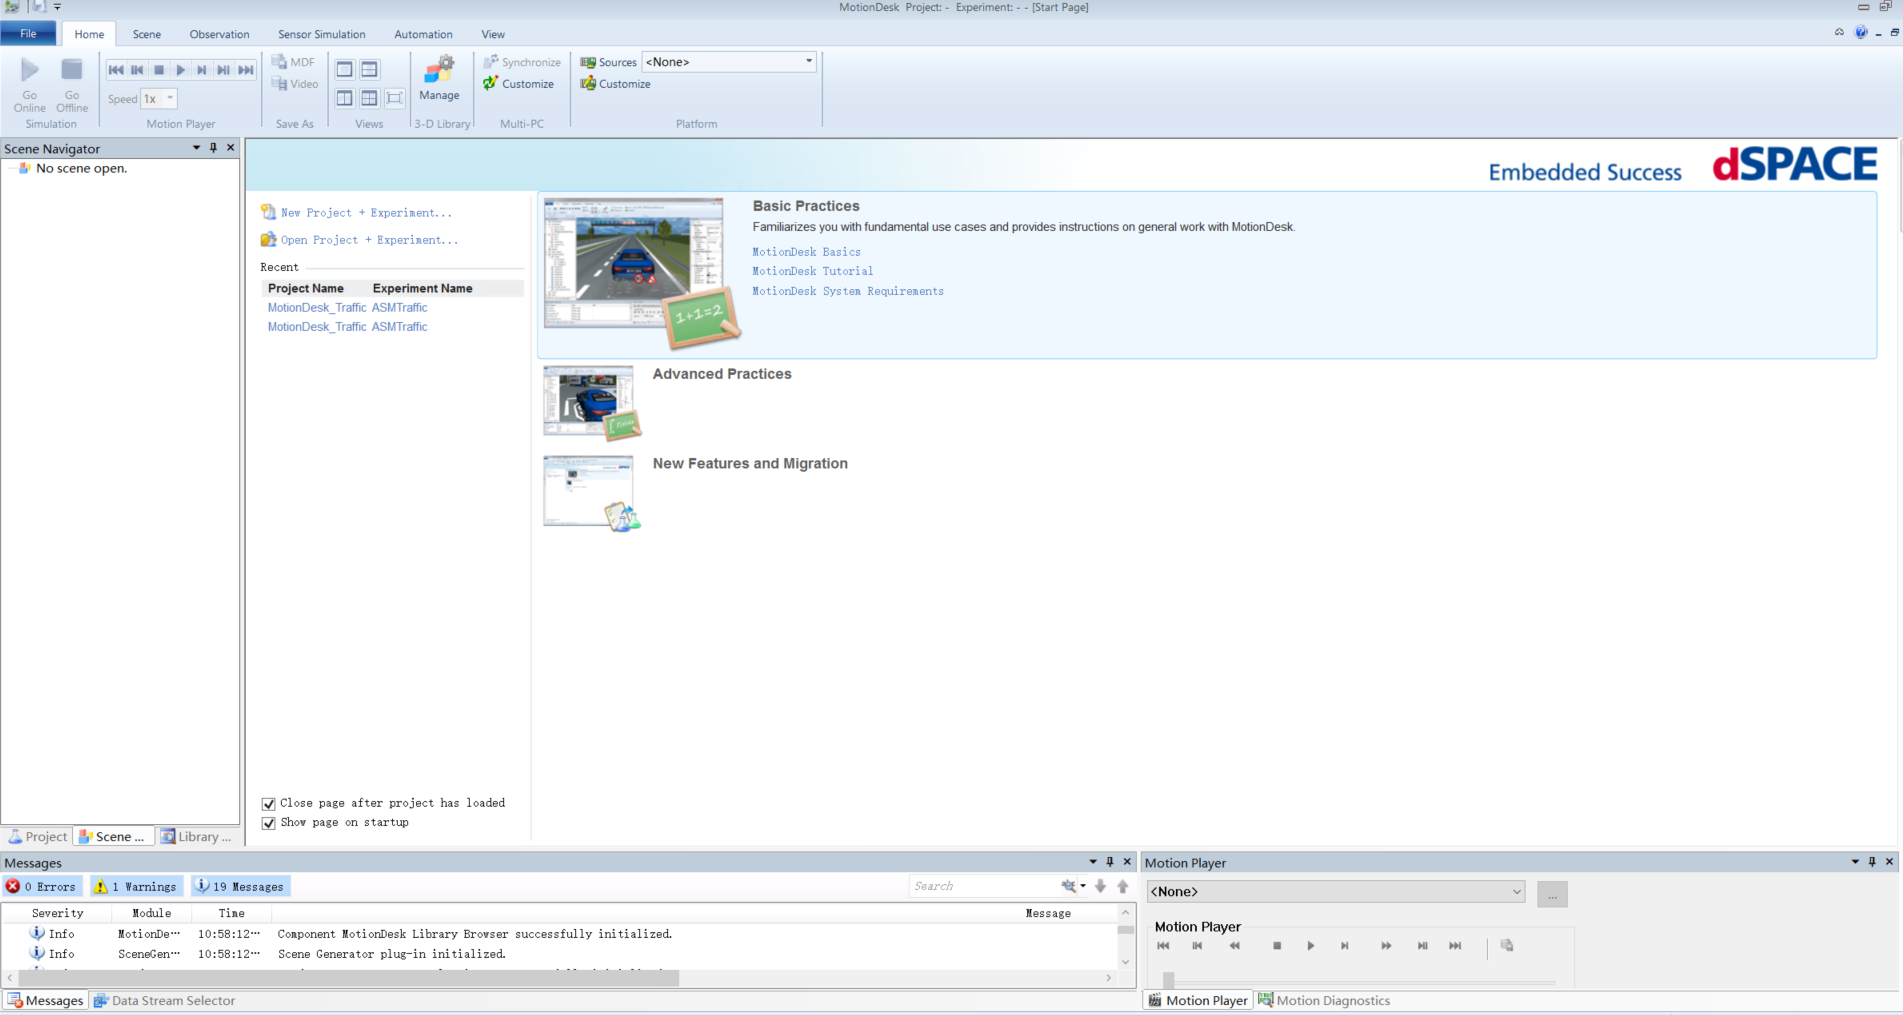The image size is (1903, 1015).
Task: Open MotionDesk Tutorial link
Action: tap(812, 271)
